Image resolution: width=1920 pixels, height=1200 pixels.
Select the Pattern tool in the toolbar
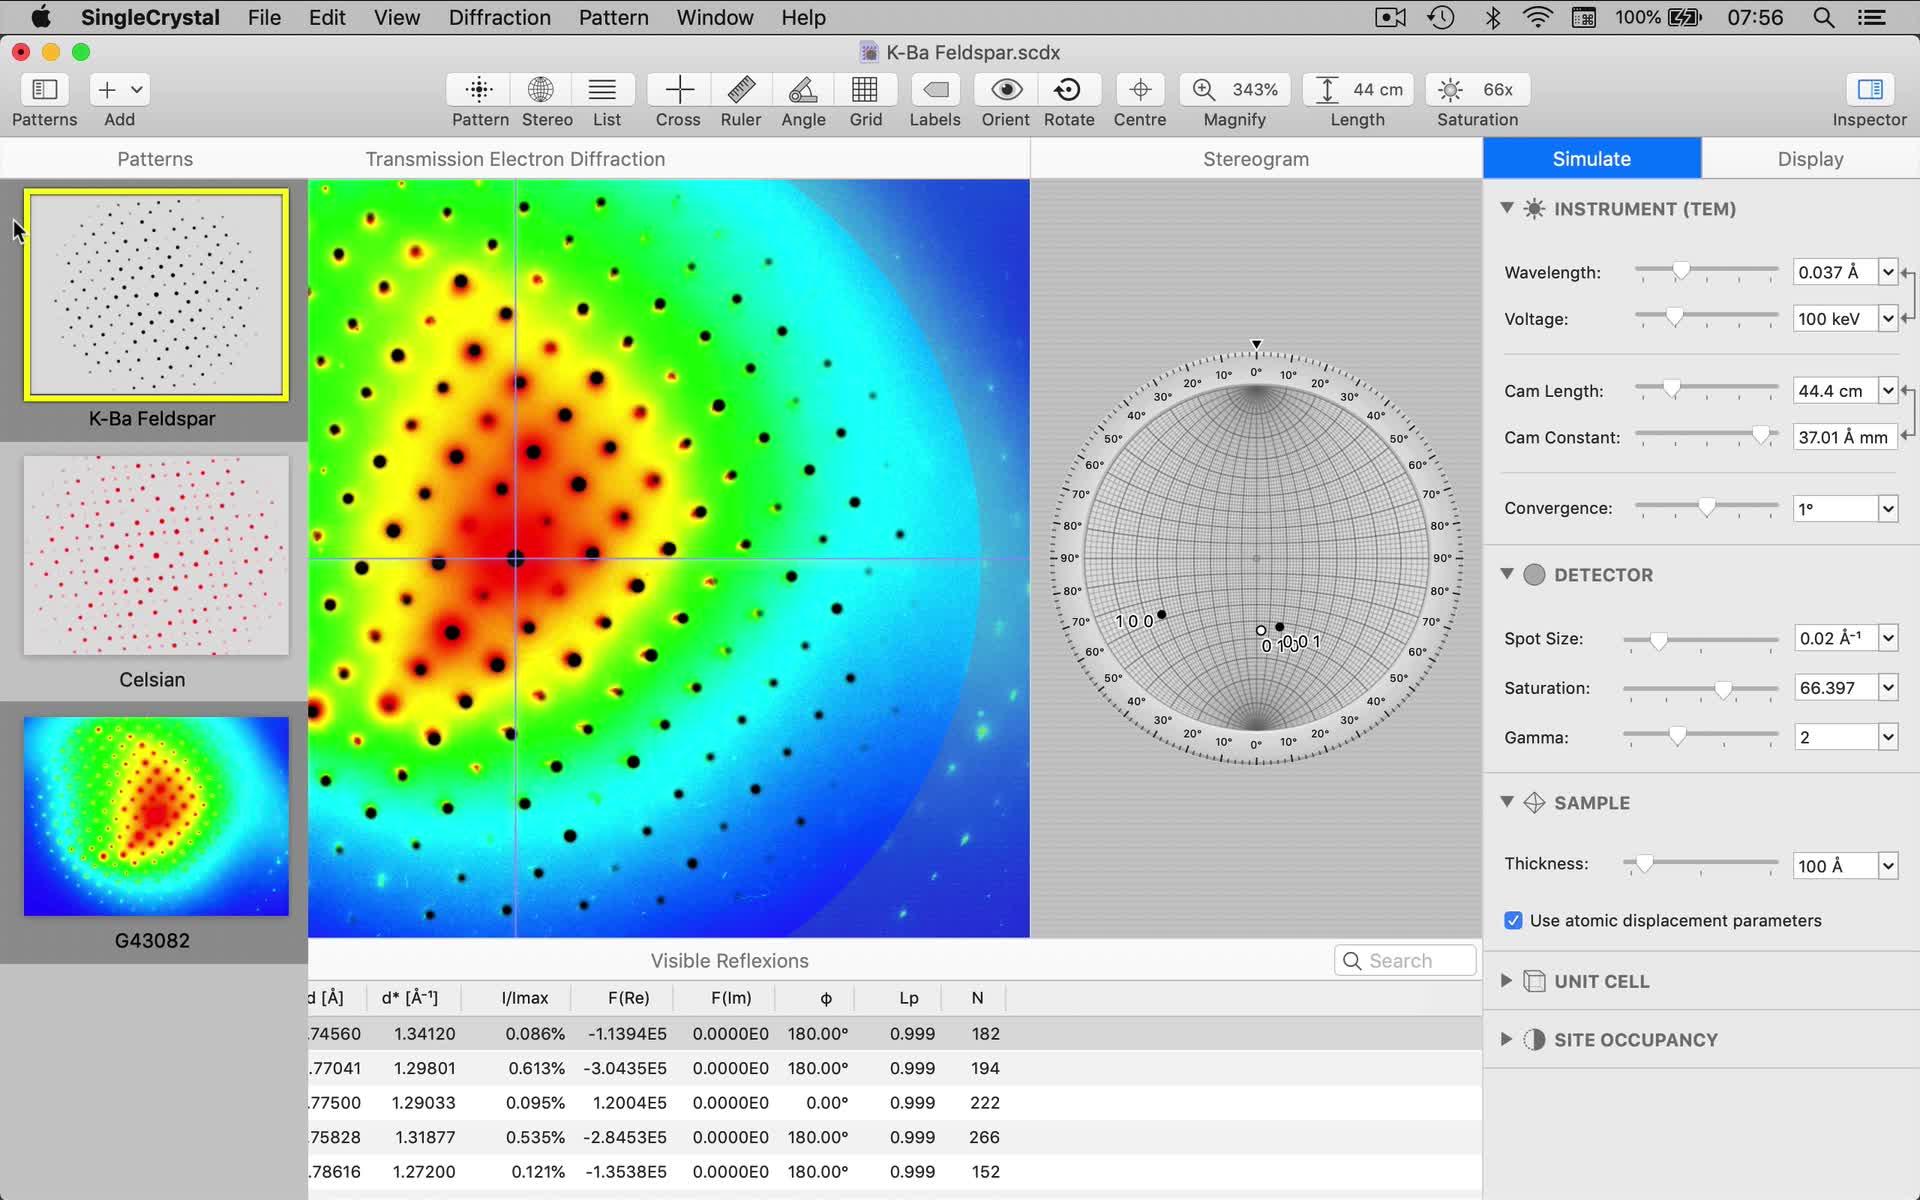pyautogui.click(x=479, y=90)
